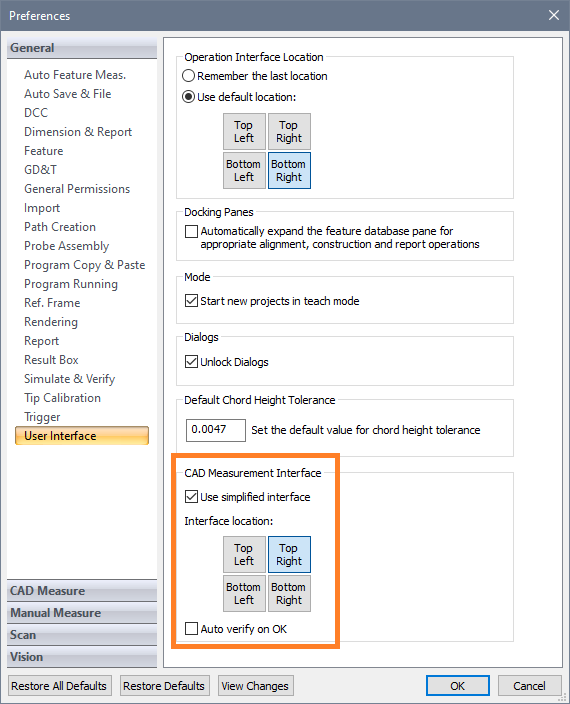Click the chord height tolerance input field

coord(216,430)
